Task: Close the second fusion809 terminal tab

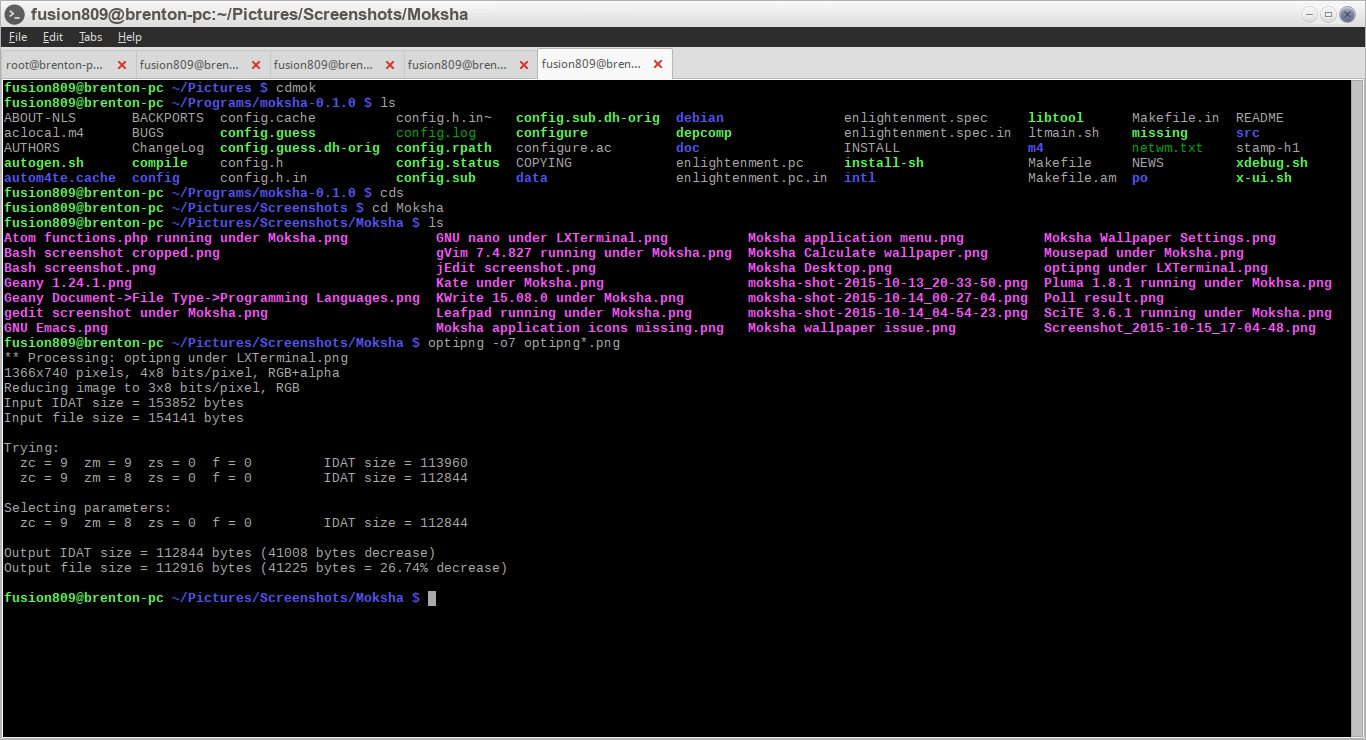Action: (389, 63)
